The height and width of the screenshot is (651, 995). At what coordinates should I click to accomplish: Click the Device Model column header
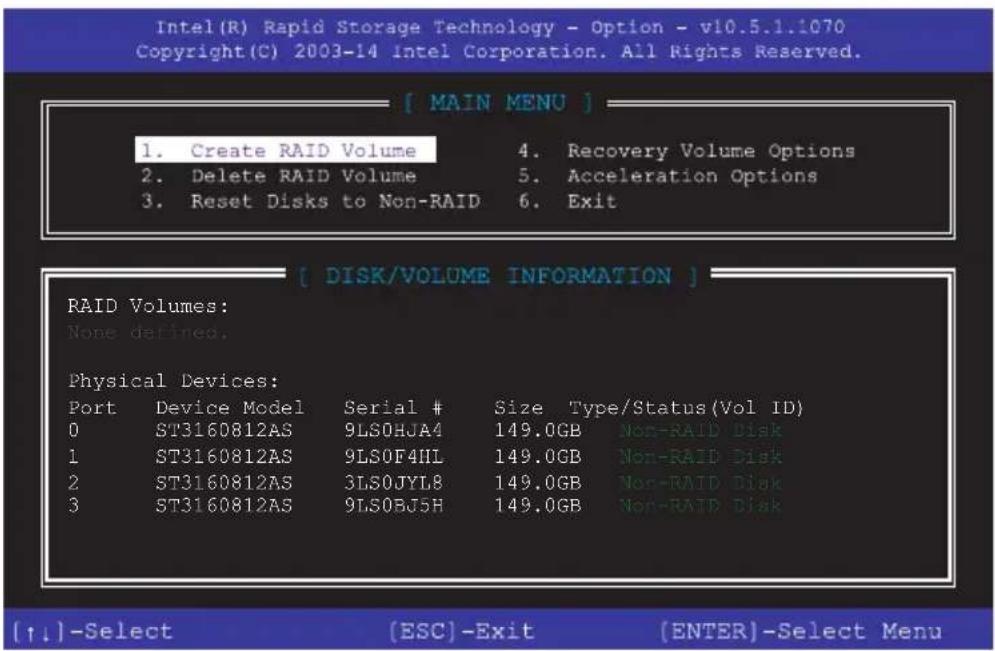pyautogui.click(x=230, y=407)
